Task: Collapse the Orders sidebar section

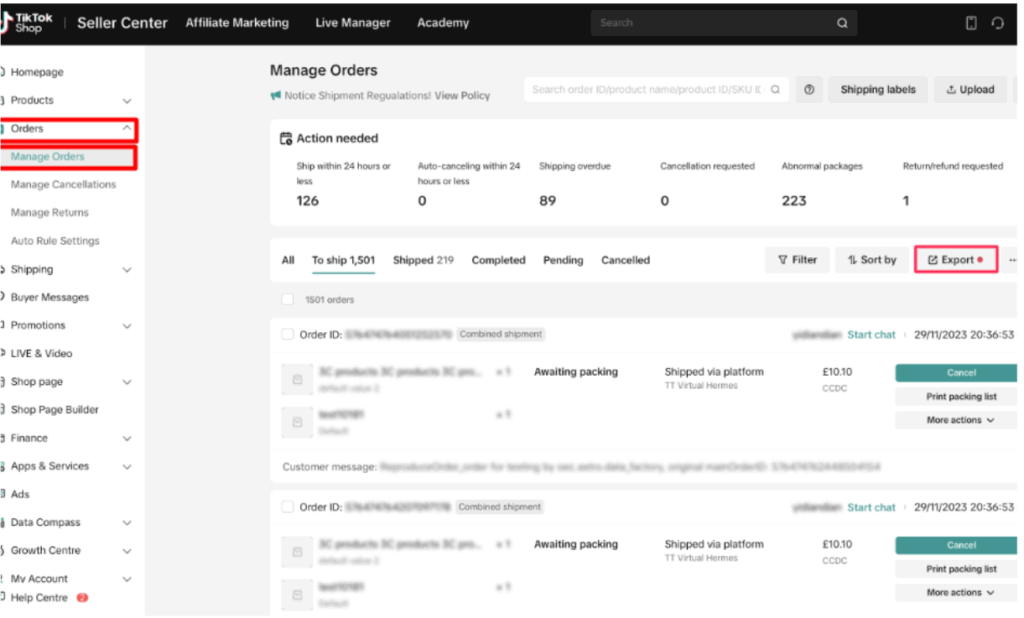Action: [x=126, y=129]
